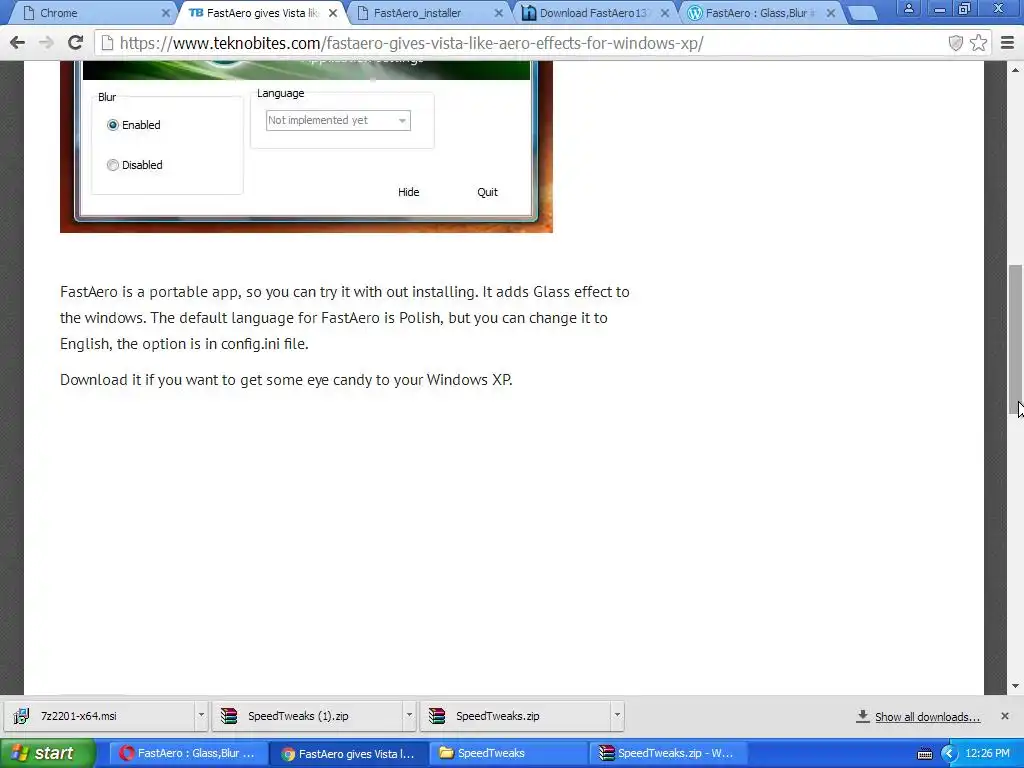The image size is (1024, 768).
Task: Close the FastAero : Glass,Blur tab
Action: [831, 13]
